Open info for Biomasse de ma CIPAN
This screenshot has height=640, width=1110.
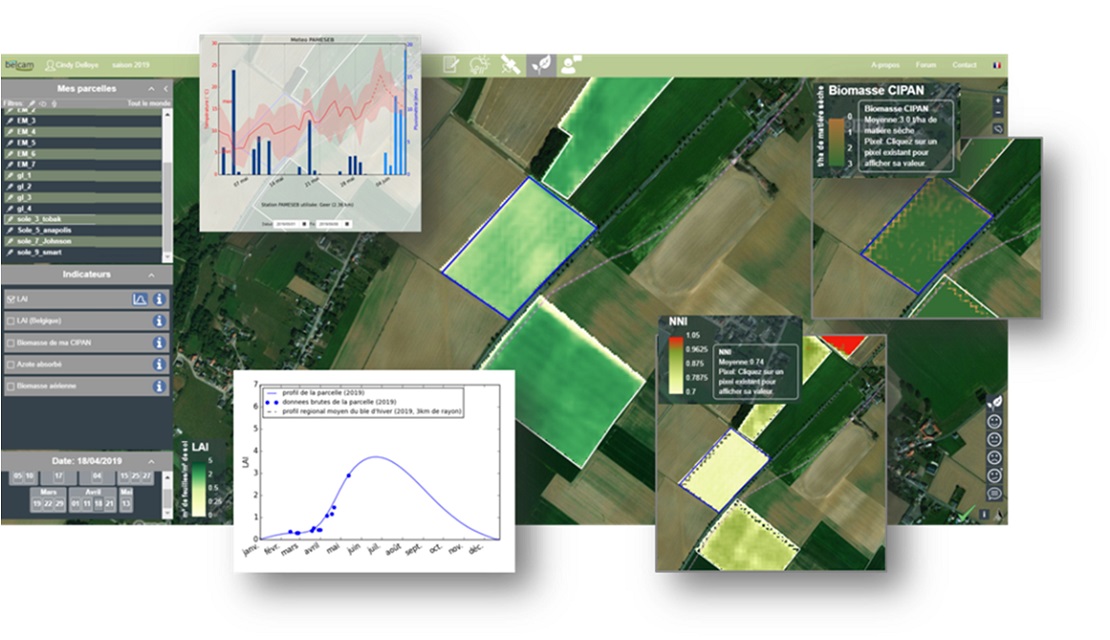point(159,343)
